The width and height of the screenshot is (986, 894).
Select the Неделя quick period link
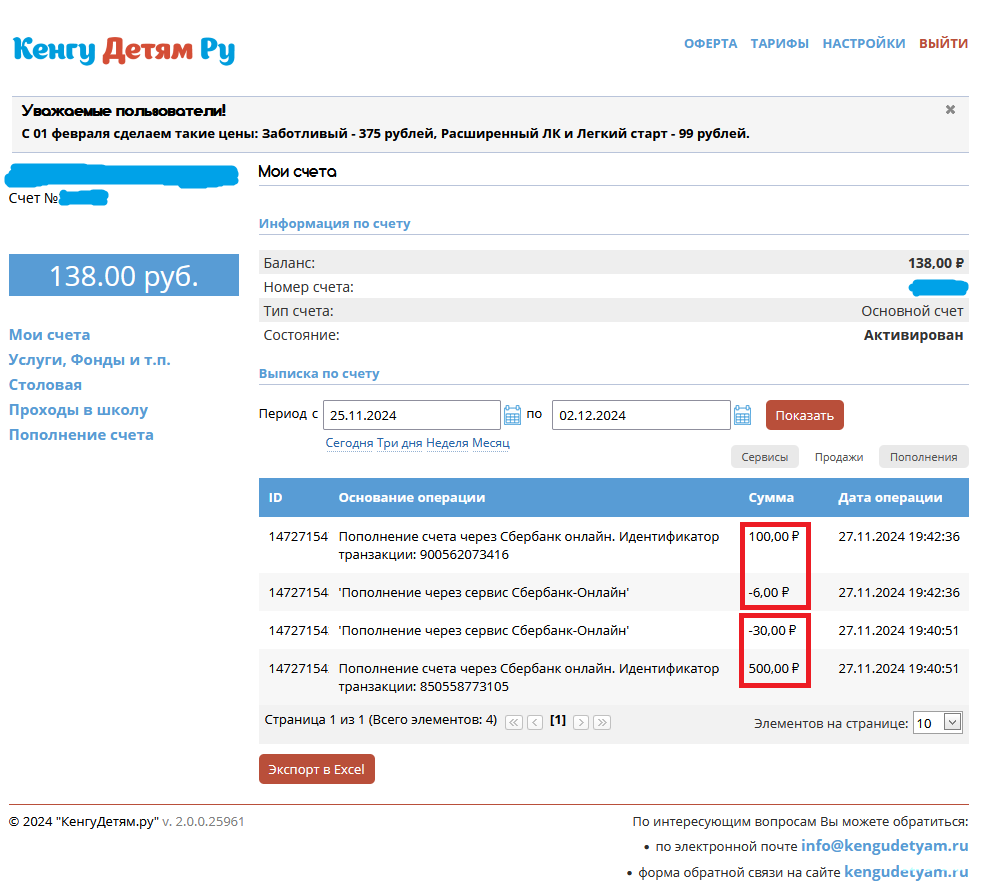(447, 443)
